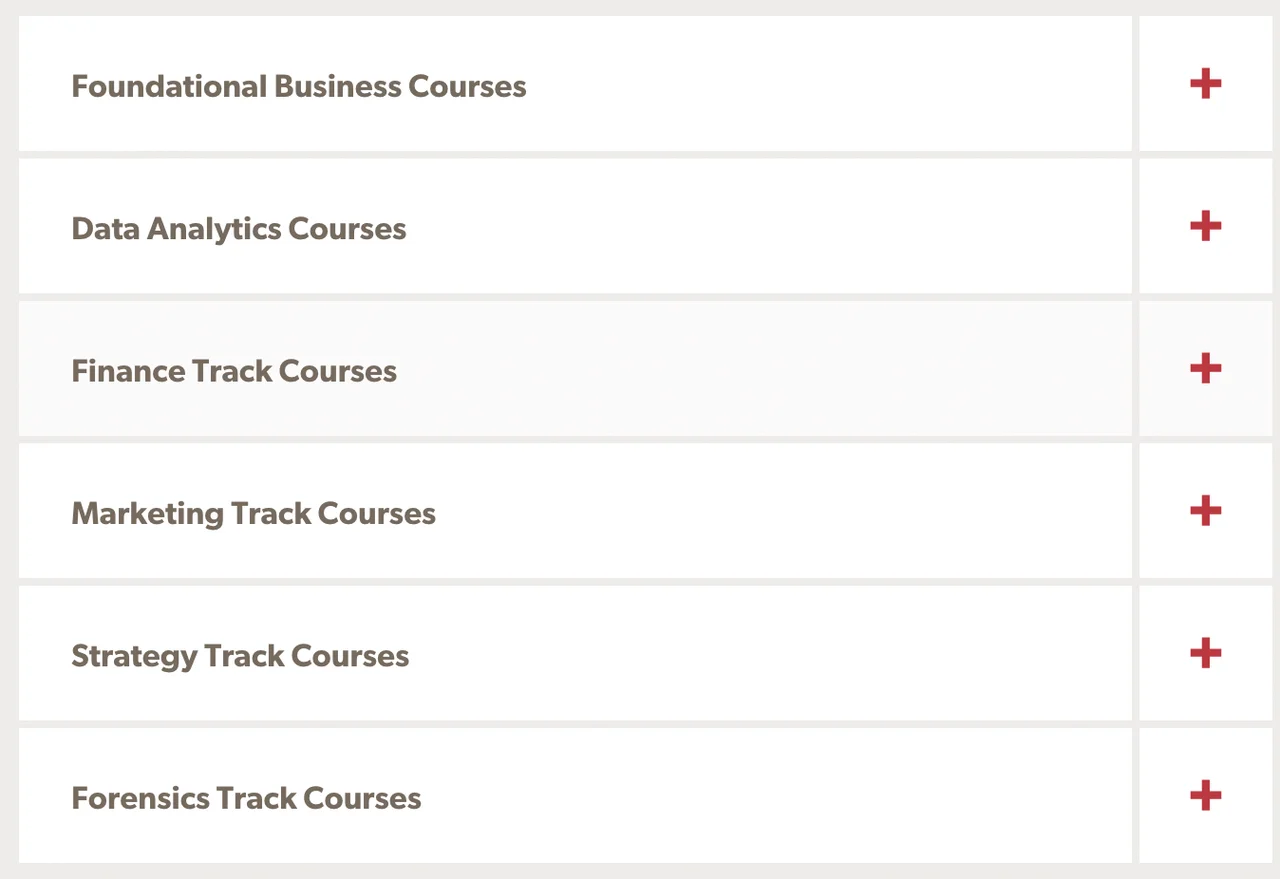Image resolution: width=1280 pixels, height=879 pixels.
Task: Click the 'Foundational Business Courses' heading text
Action: pyautogui.click(x=298, y=86)
